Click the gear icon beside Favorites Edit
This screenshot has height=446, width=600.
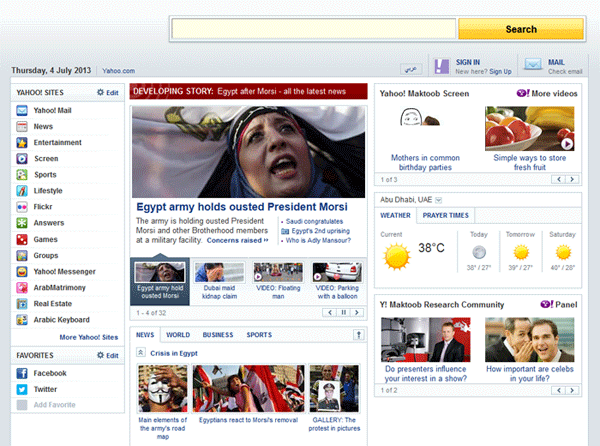pos(100,355)
